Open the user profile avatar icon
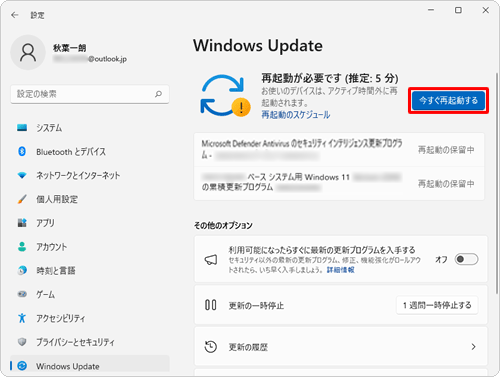Image resolution: width=500 pixels, height=377 pixels. point(28,52)
